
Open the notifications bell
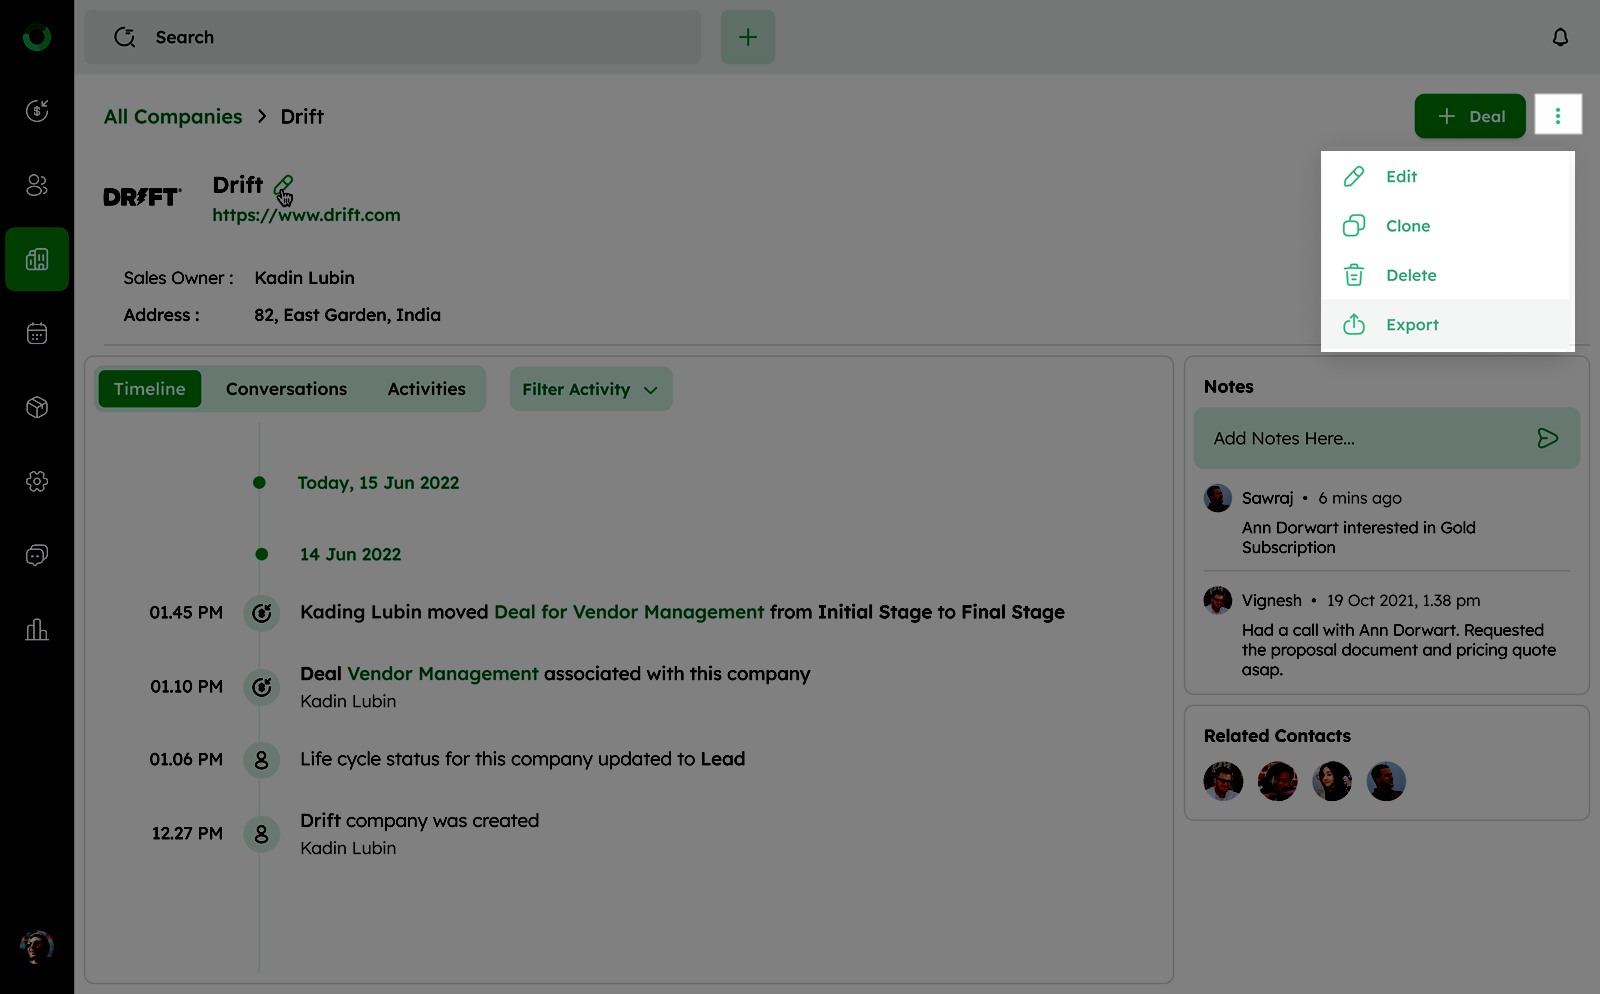pyautogui.click(x=1560, y=37)
